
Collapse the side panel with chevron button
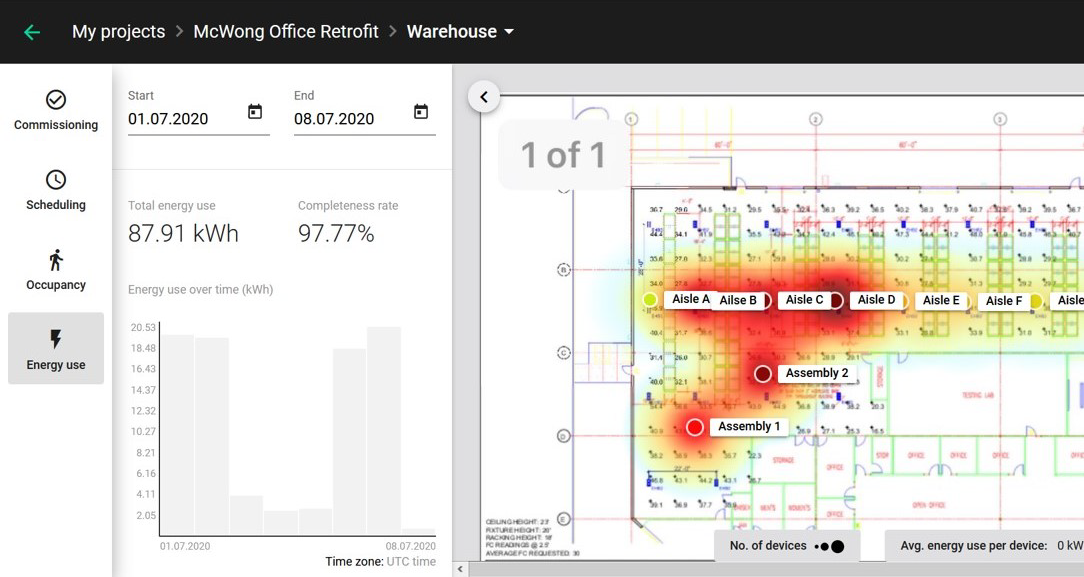click(x=484, y=97)
